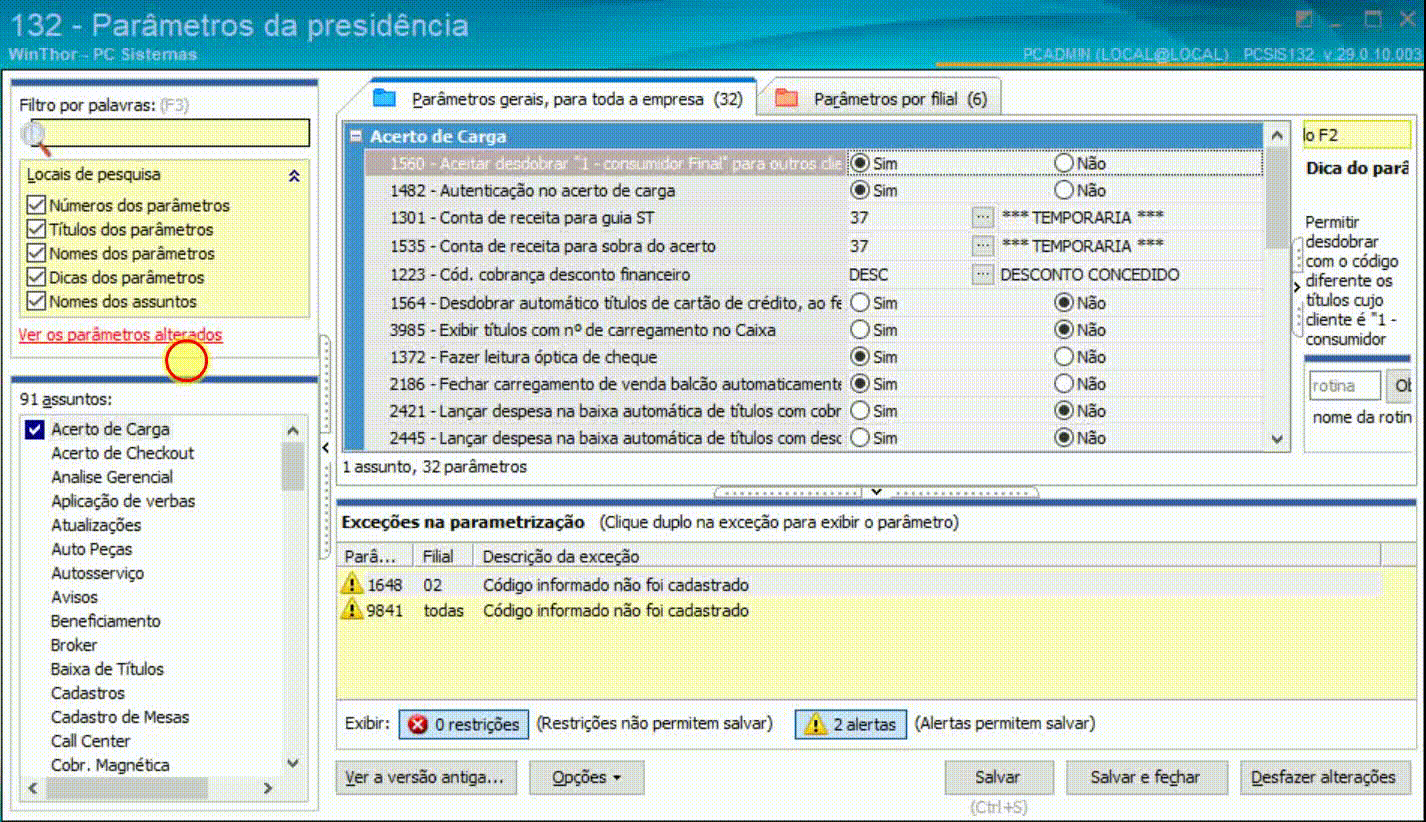Expand the right hint panel arrow

click(1297, 287)
